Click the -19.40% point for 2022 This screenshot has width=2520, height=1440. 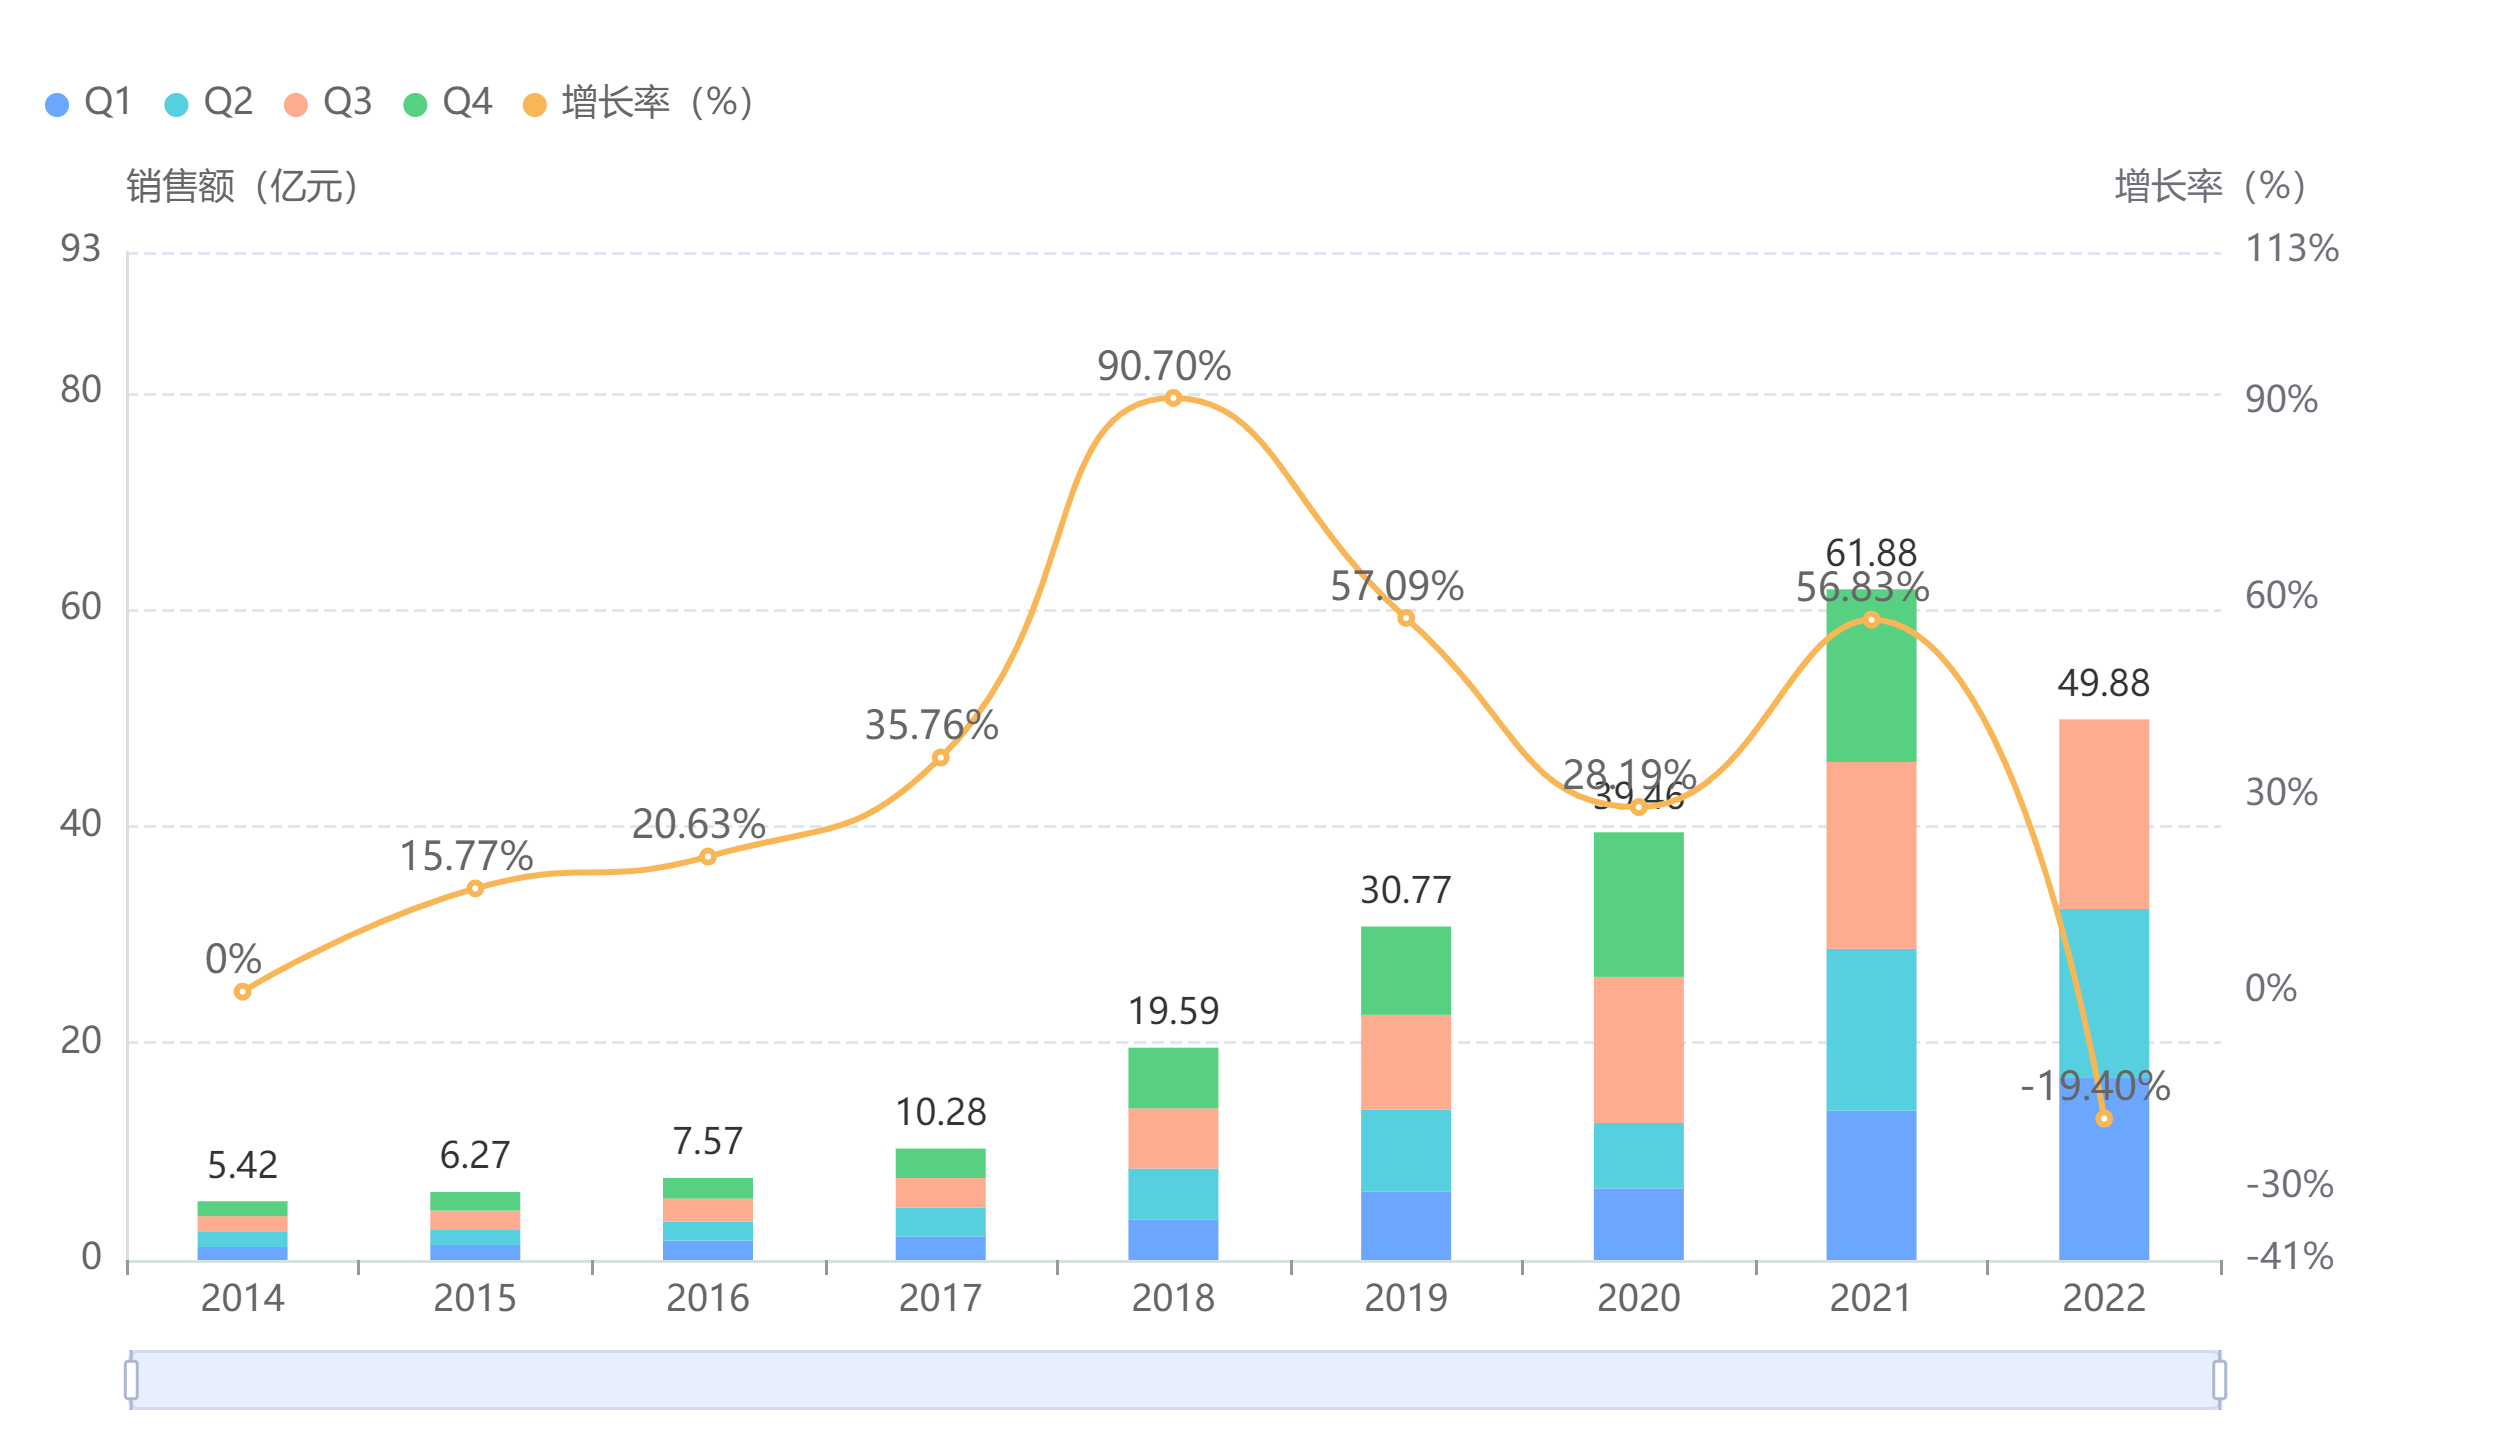click(x=2104, y=1119)
